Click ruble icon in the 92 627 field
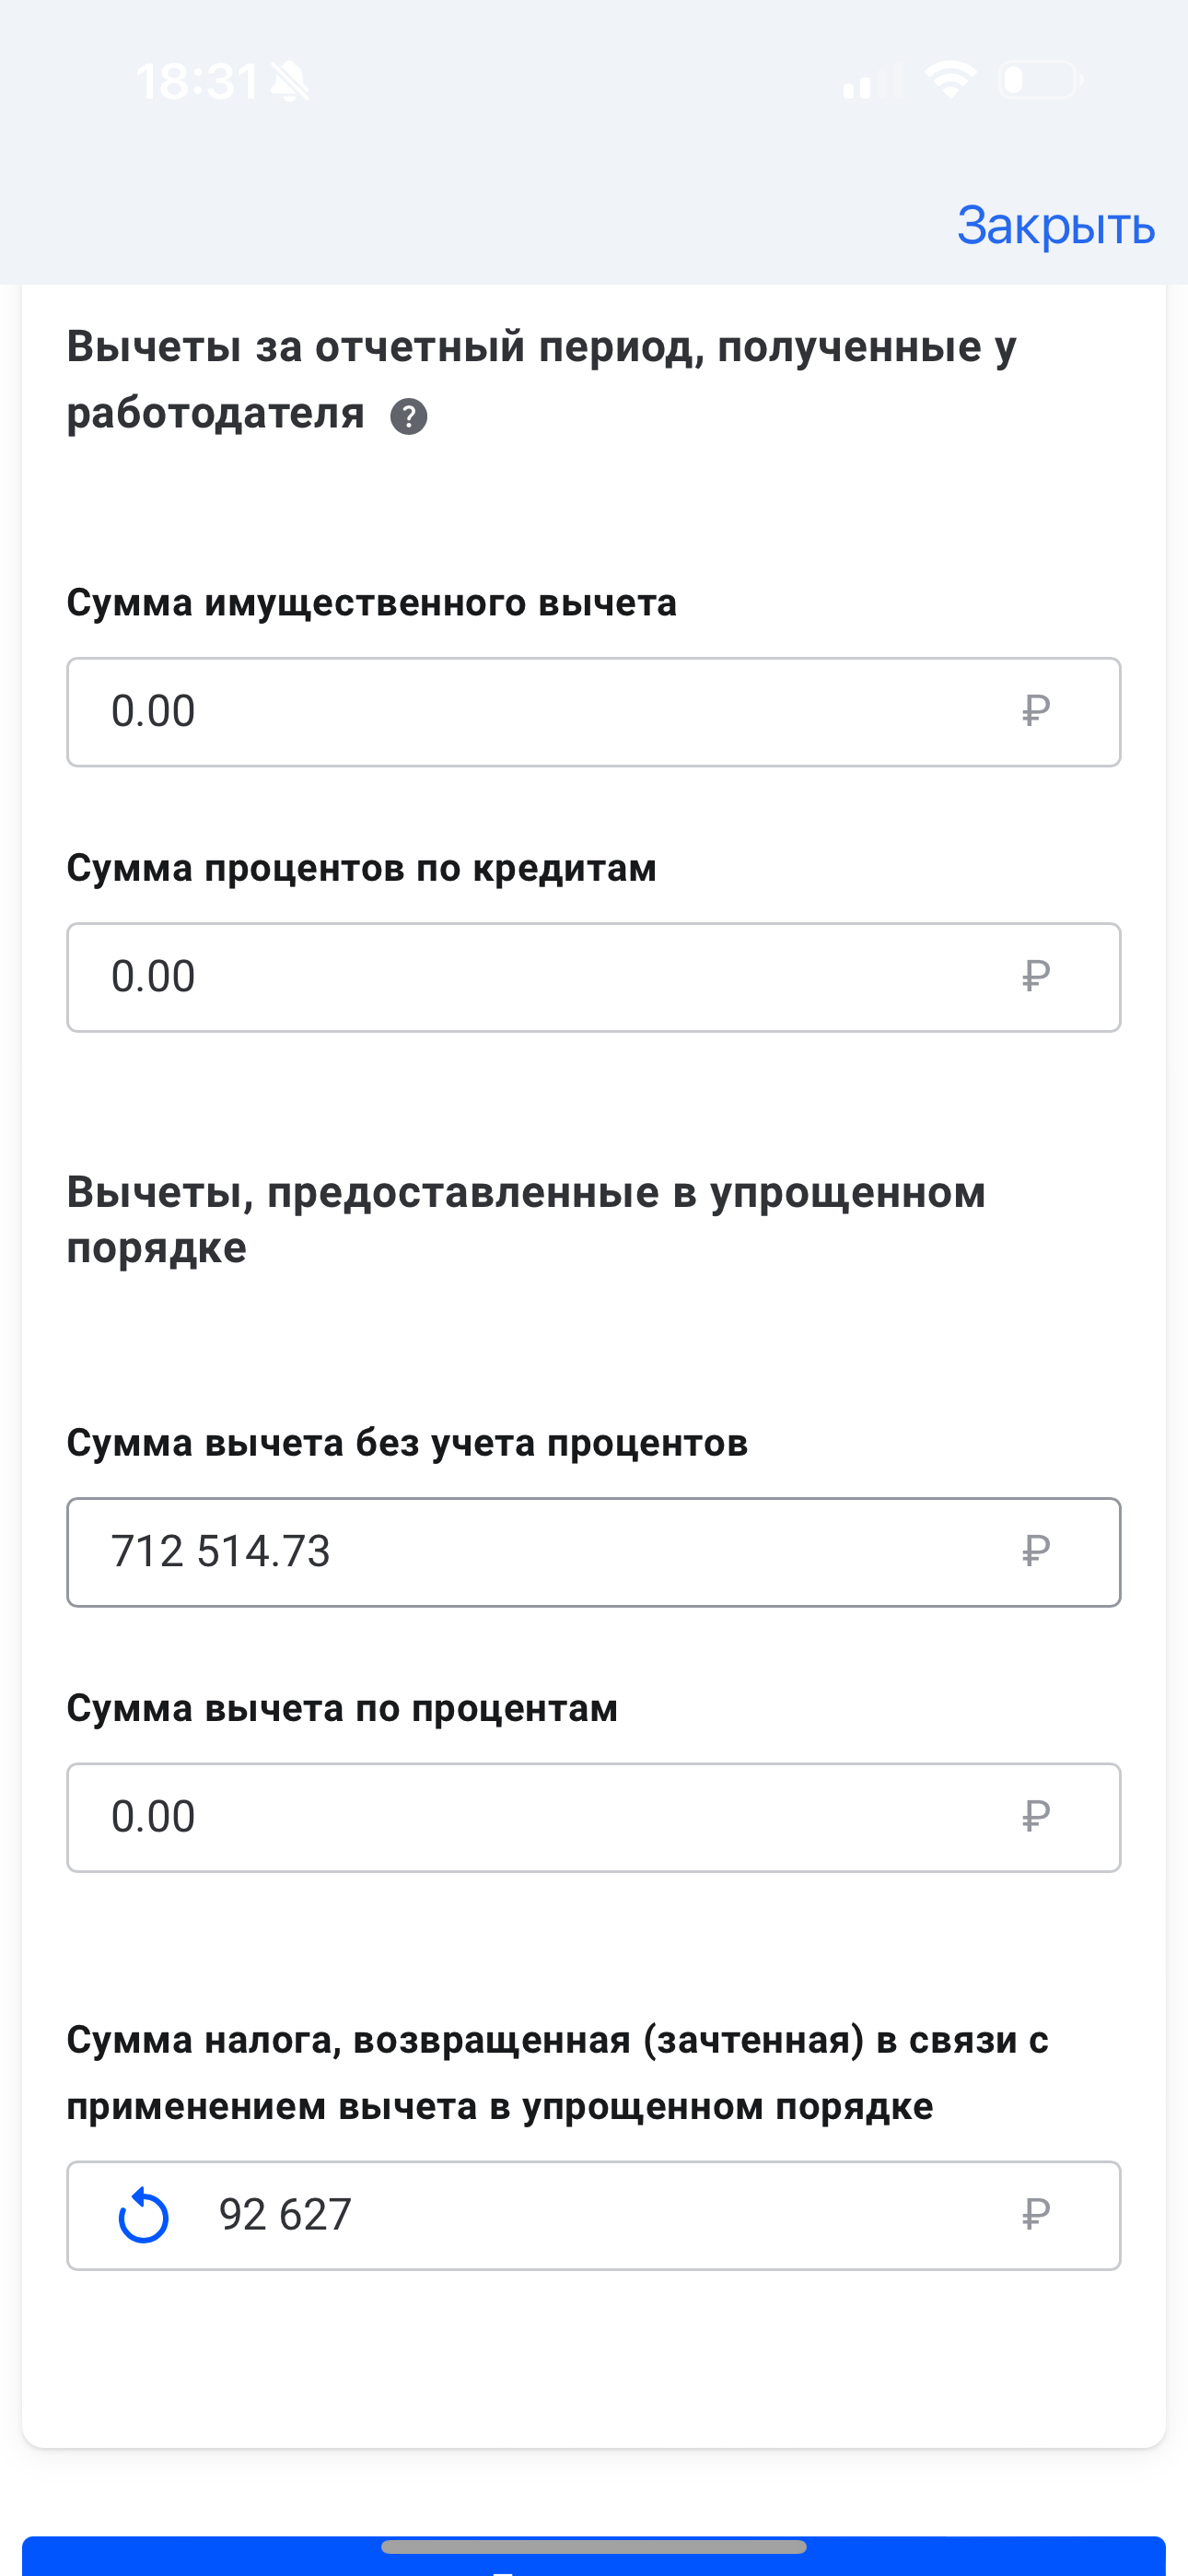1188x2576 pixels. [x=1035, y=2215]
